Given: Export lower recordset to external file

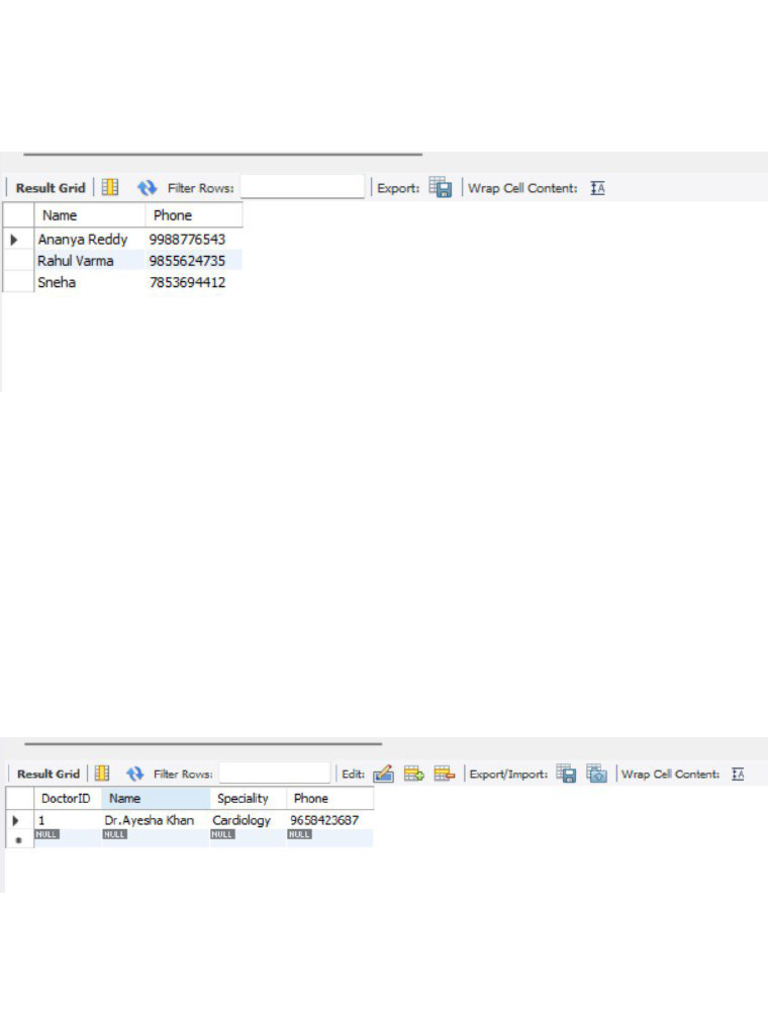Looking at the screenshot, I should click(566, 774).
